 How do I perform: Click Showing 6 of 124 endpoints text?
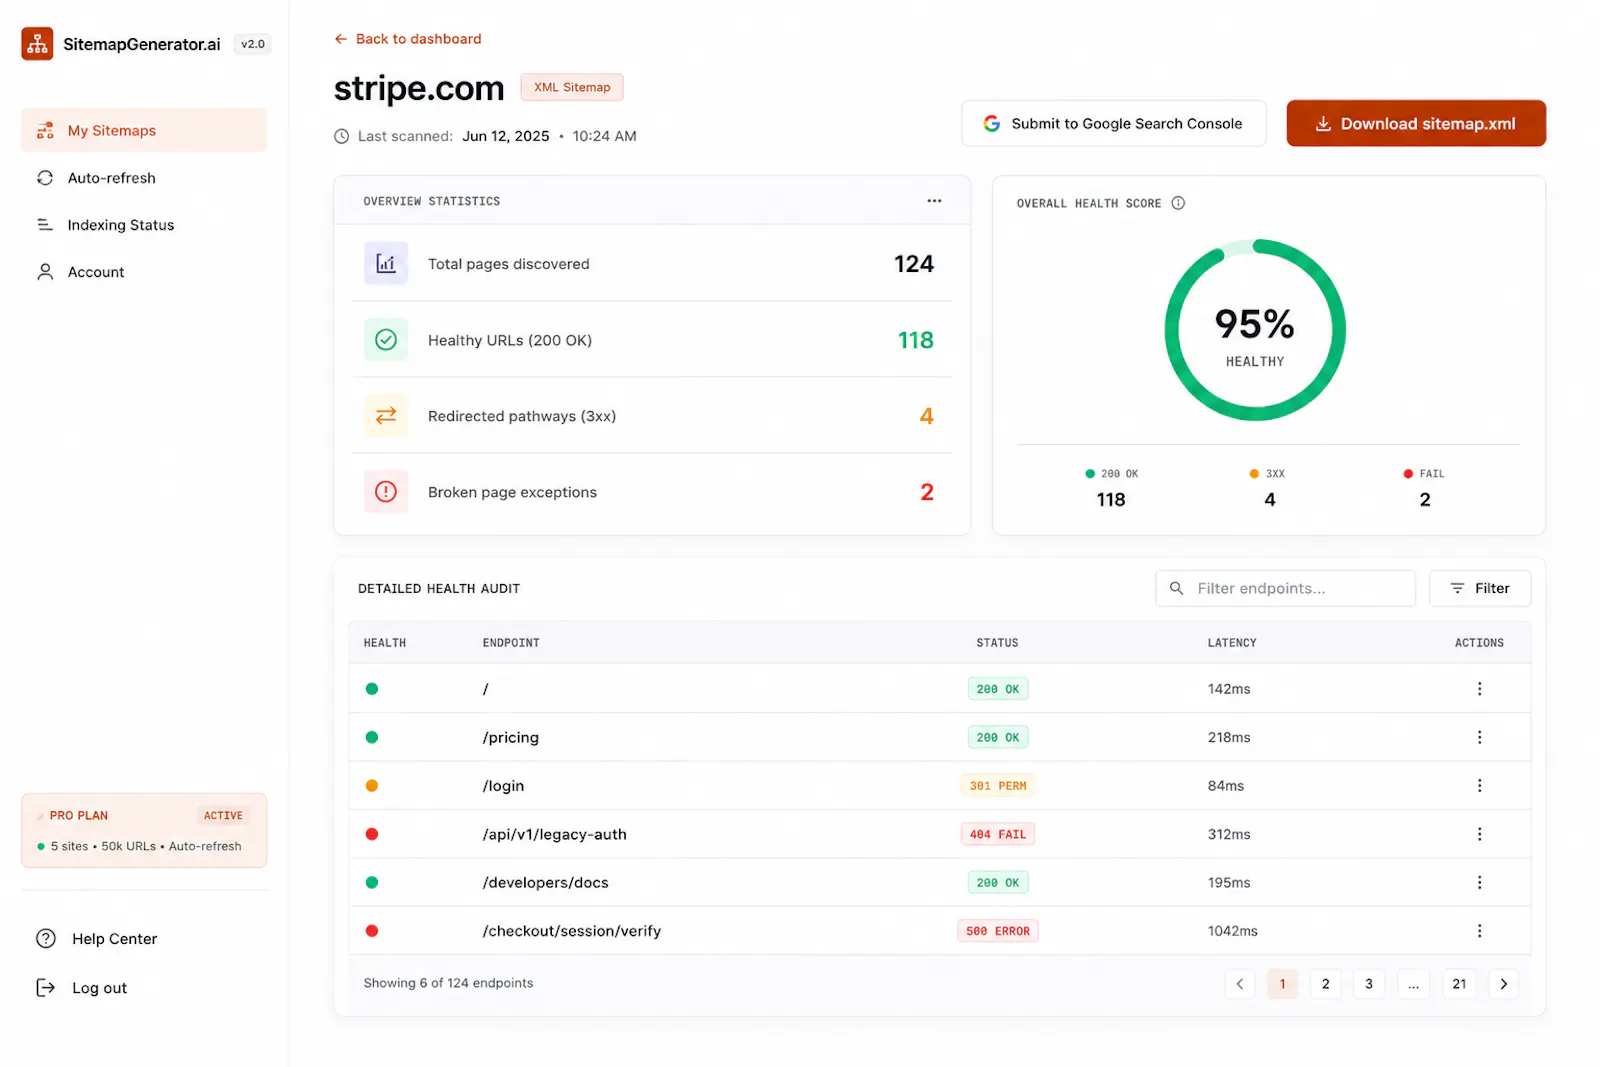[x=448, y=984]
